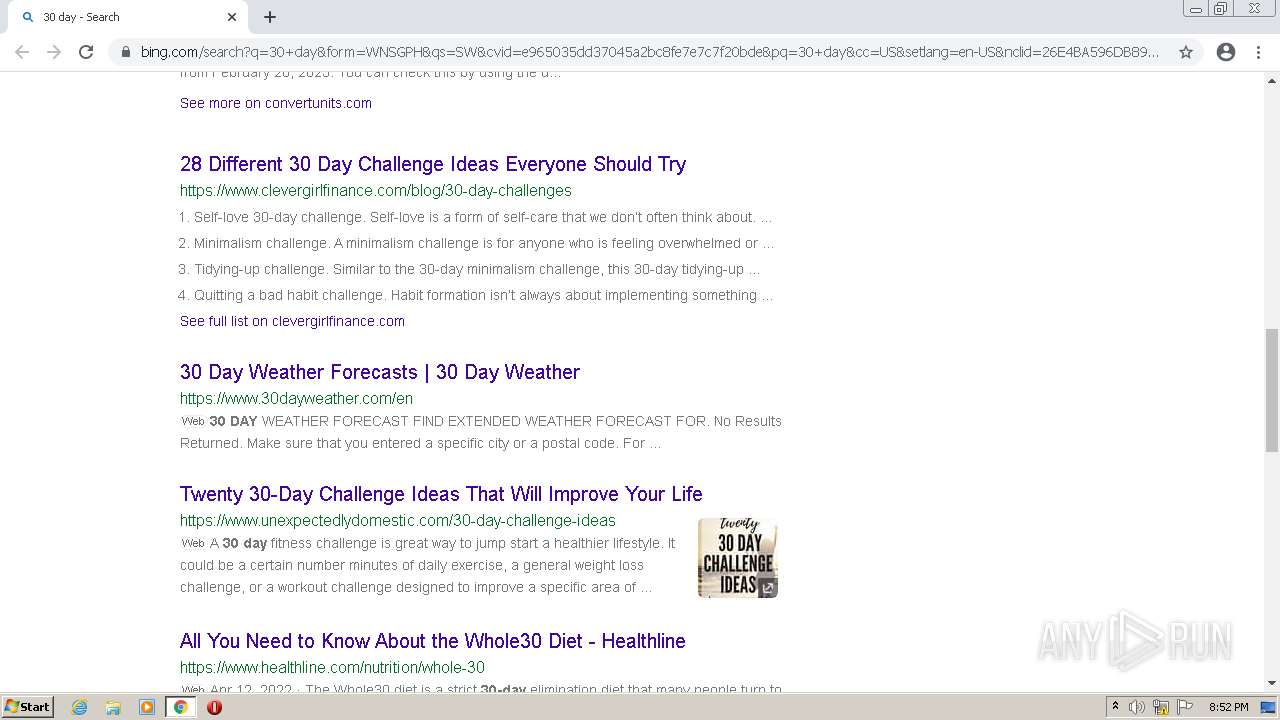Open the red shield taskbar app
This screenshot has height=720, width=1280.
click(x=214, y=707)
